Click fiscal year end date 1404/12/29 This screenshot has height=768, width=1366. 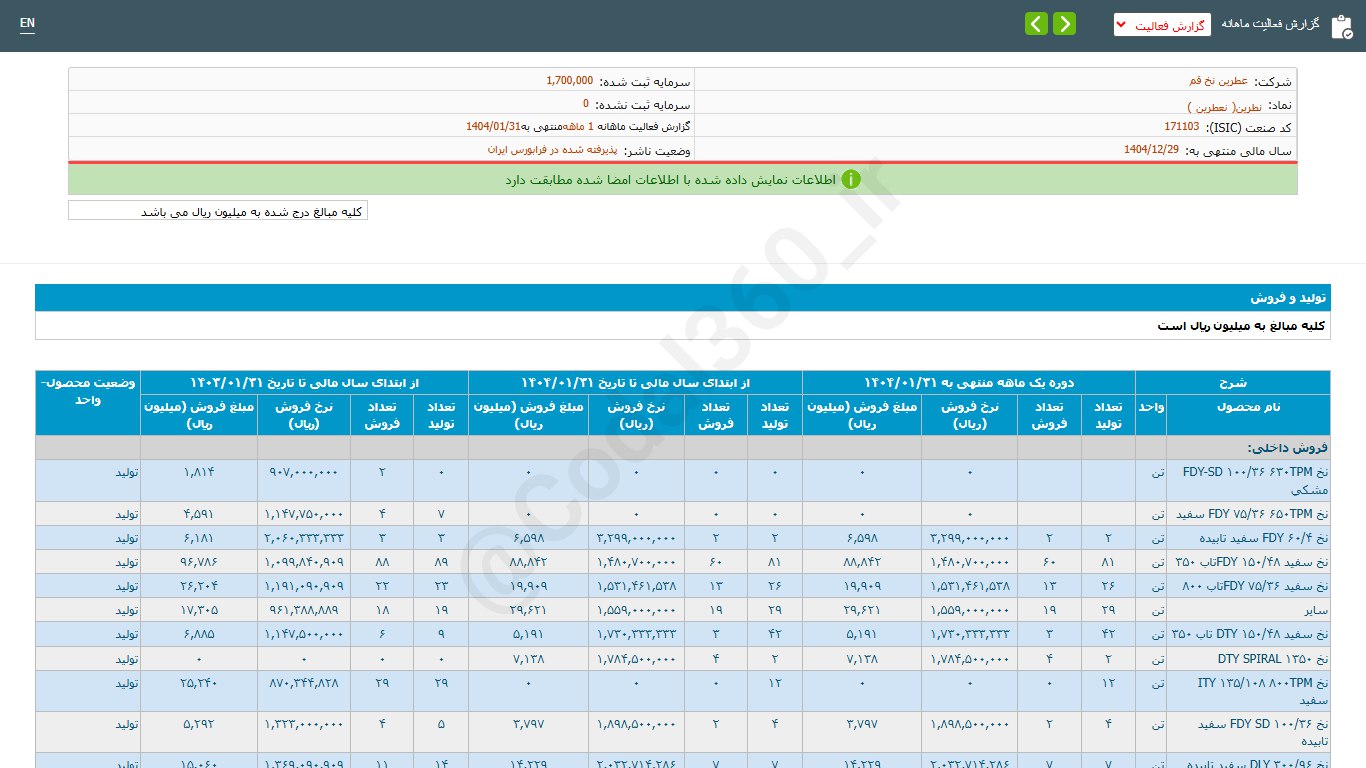[x=1151, y=150]
